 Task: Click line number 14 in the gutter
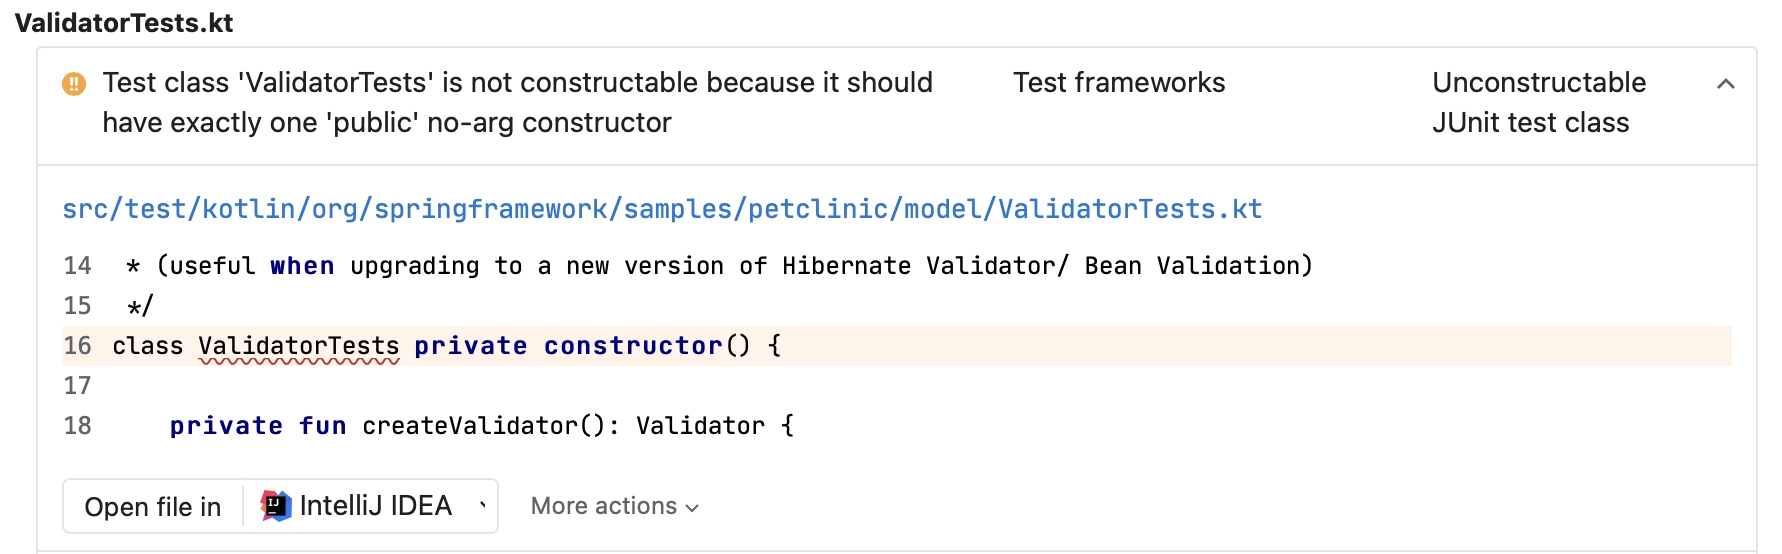77,266
